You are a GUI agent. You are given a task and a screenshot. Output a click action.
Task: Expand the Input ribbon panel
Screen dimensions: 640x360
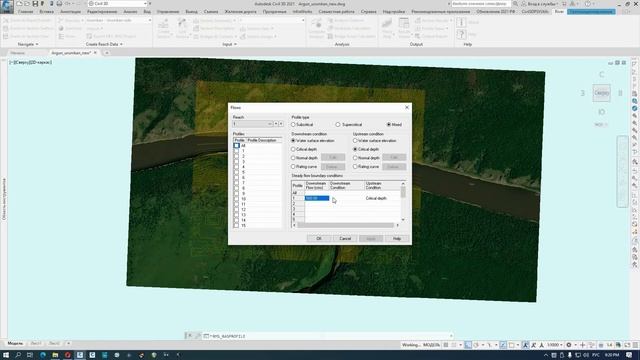coord(229,44)
